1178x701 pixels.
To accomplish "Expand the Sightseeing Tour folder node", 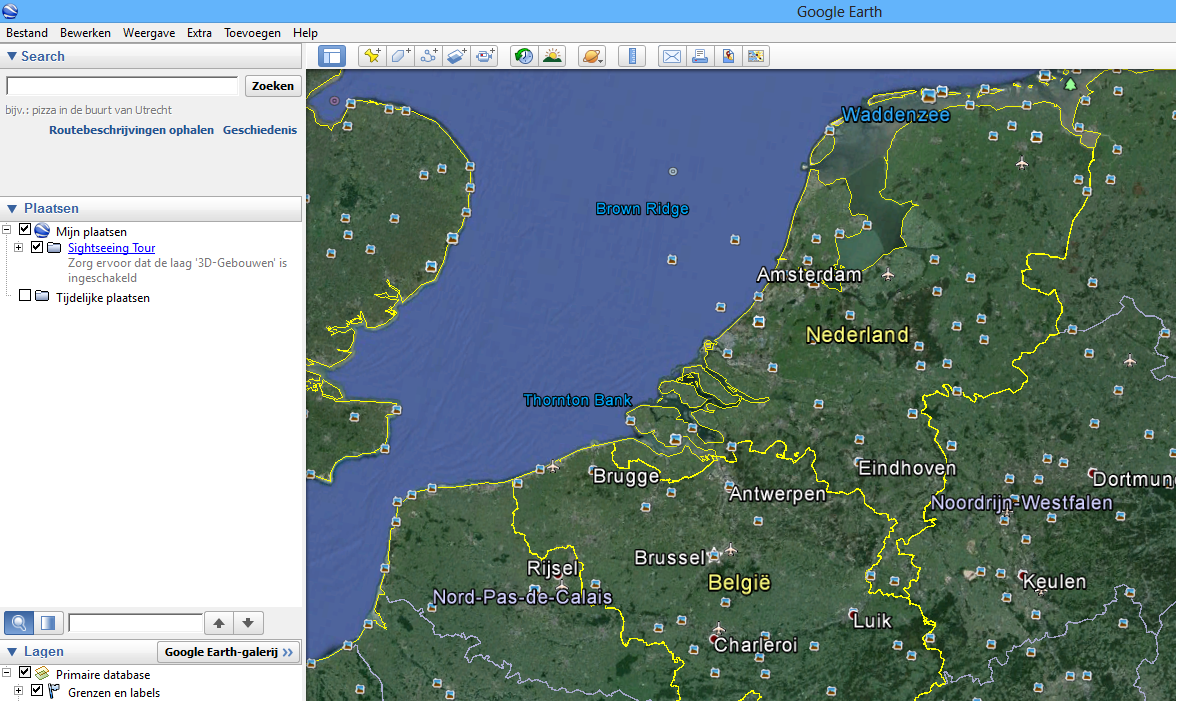I will pos(19,247).
